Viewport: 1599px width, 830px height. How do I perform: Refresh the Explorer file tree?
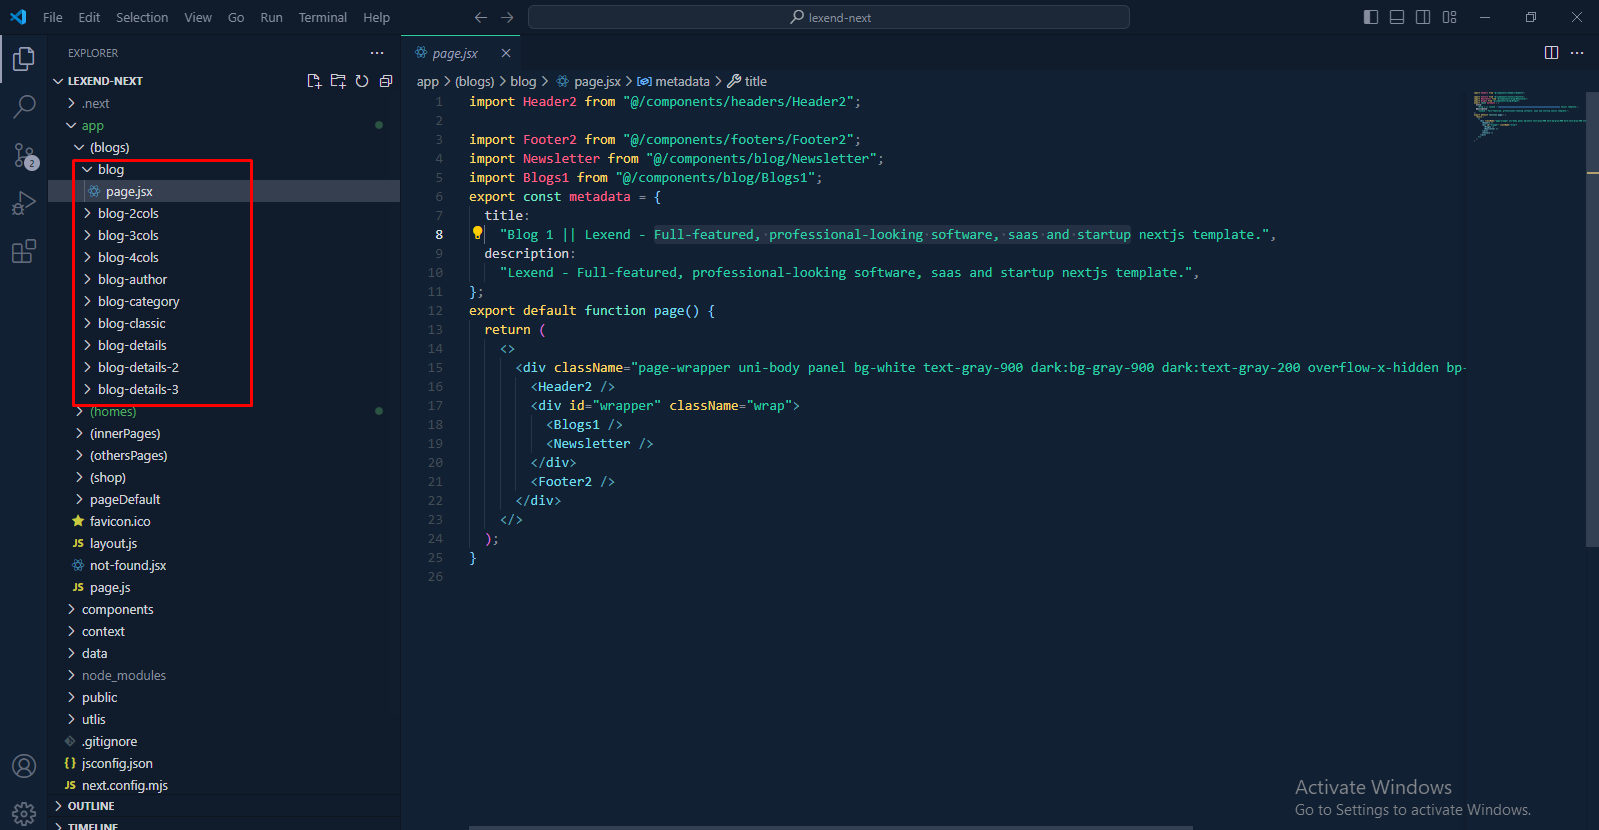(362, 81)
